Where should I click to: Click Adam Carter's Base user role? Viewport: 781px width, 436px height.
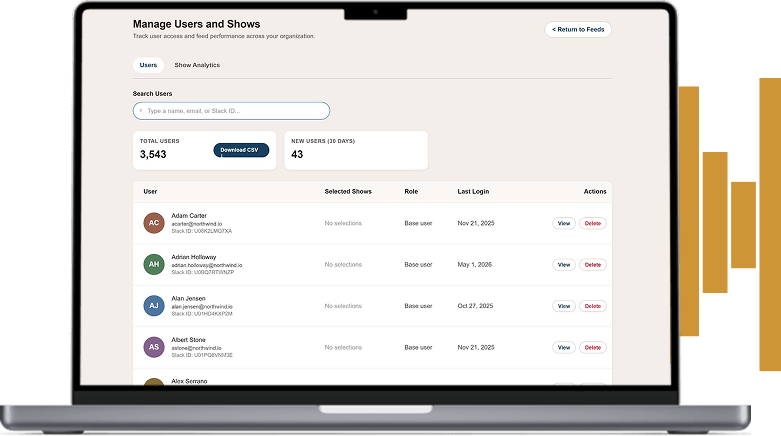pos(418,223)
